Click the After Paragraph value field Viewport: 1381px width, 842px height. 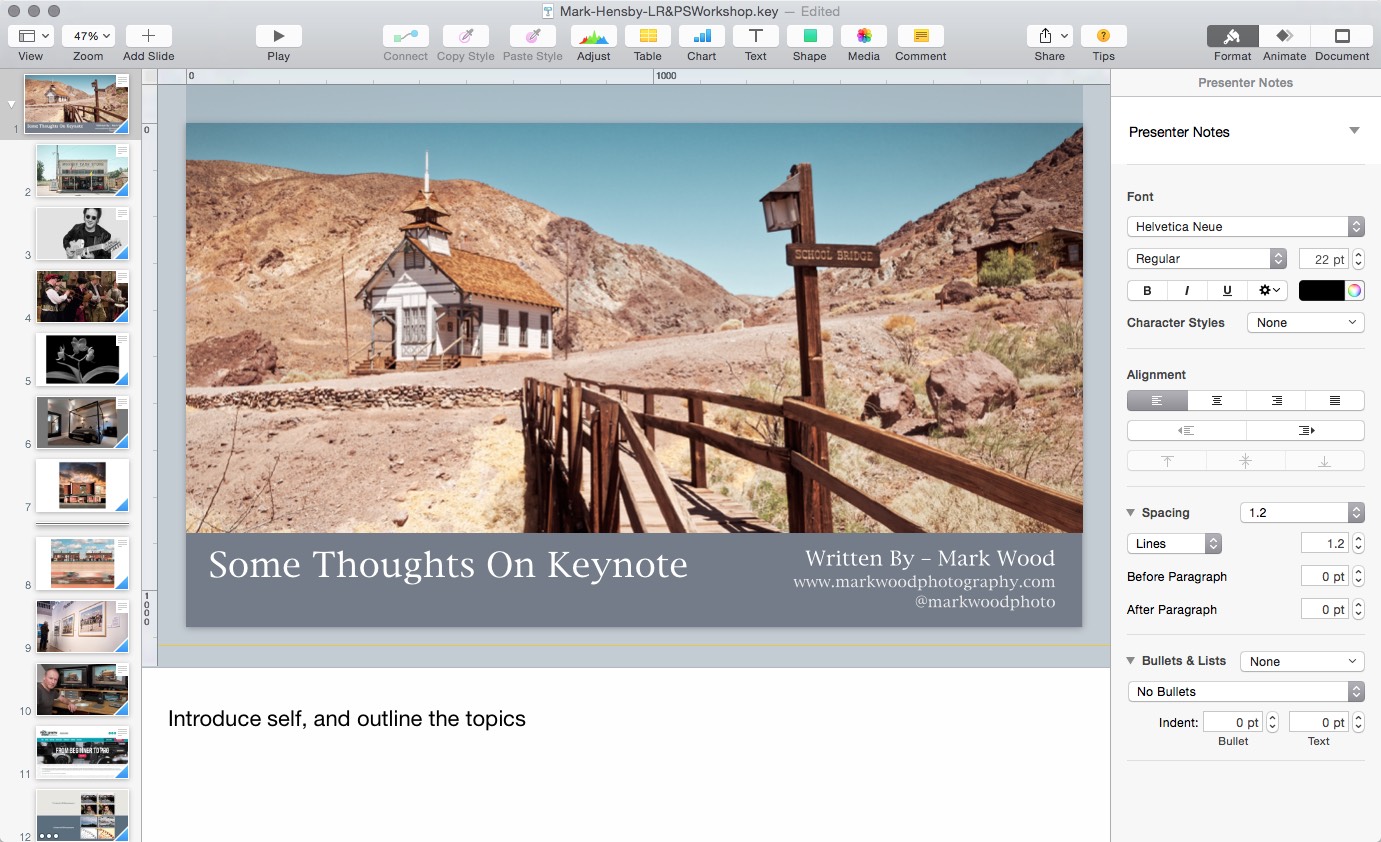1324,610
